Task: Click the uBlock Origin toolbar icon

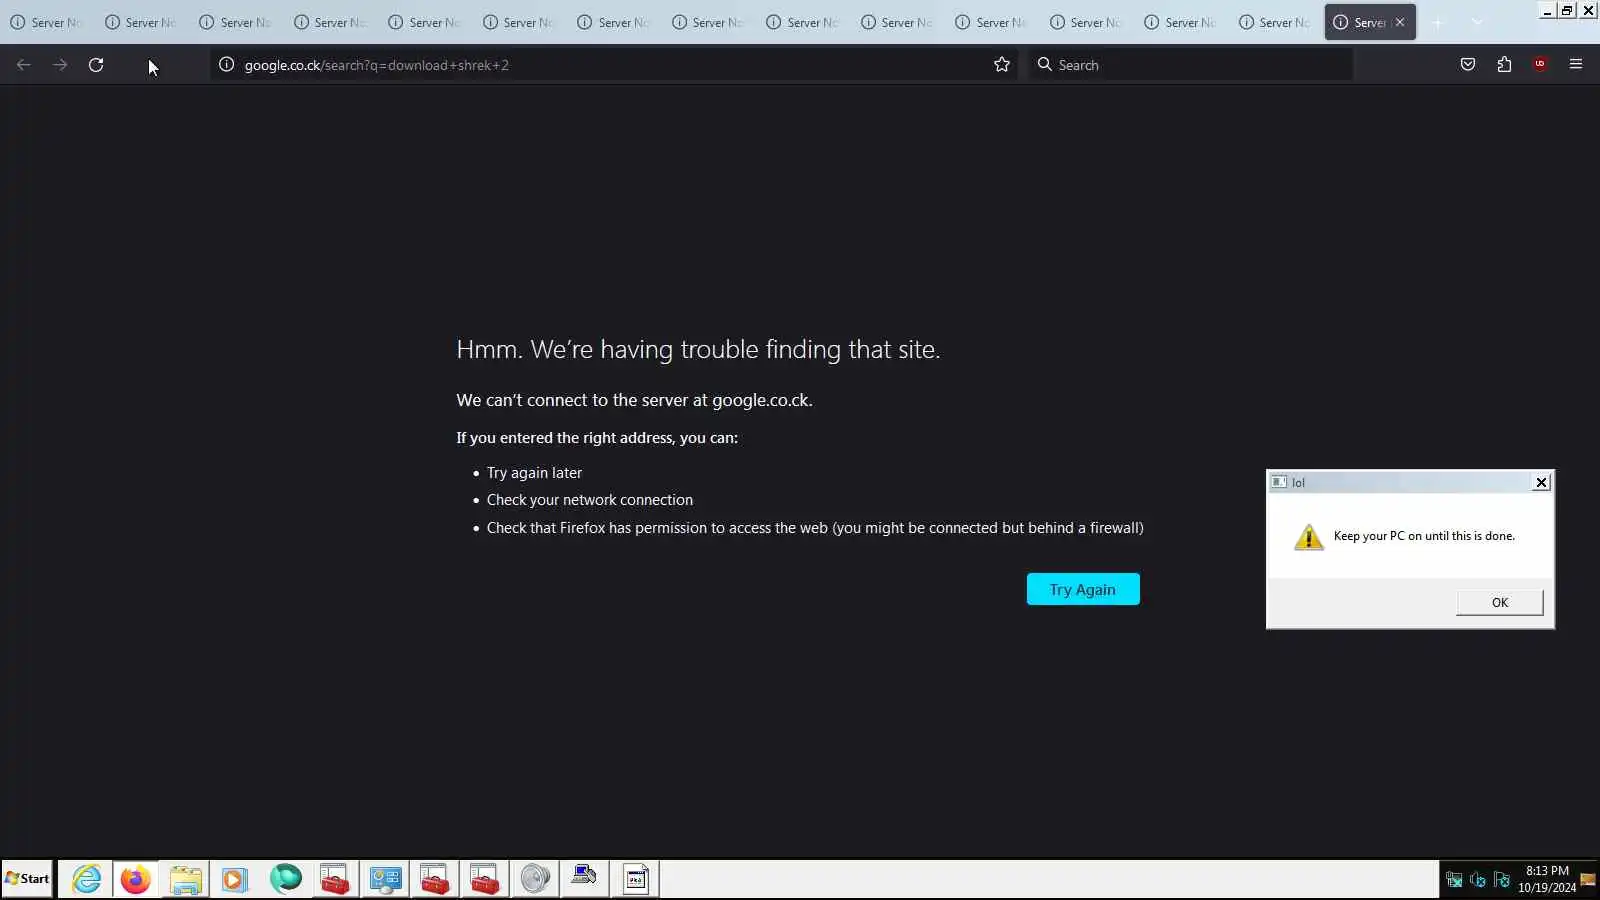Action: (1540, 65)
